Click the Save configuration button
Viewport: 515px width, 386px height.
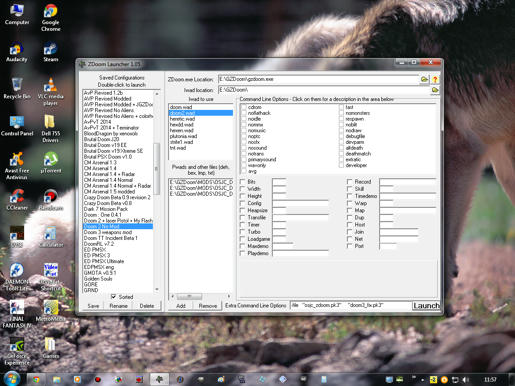93,306
